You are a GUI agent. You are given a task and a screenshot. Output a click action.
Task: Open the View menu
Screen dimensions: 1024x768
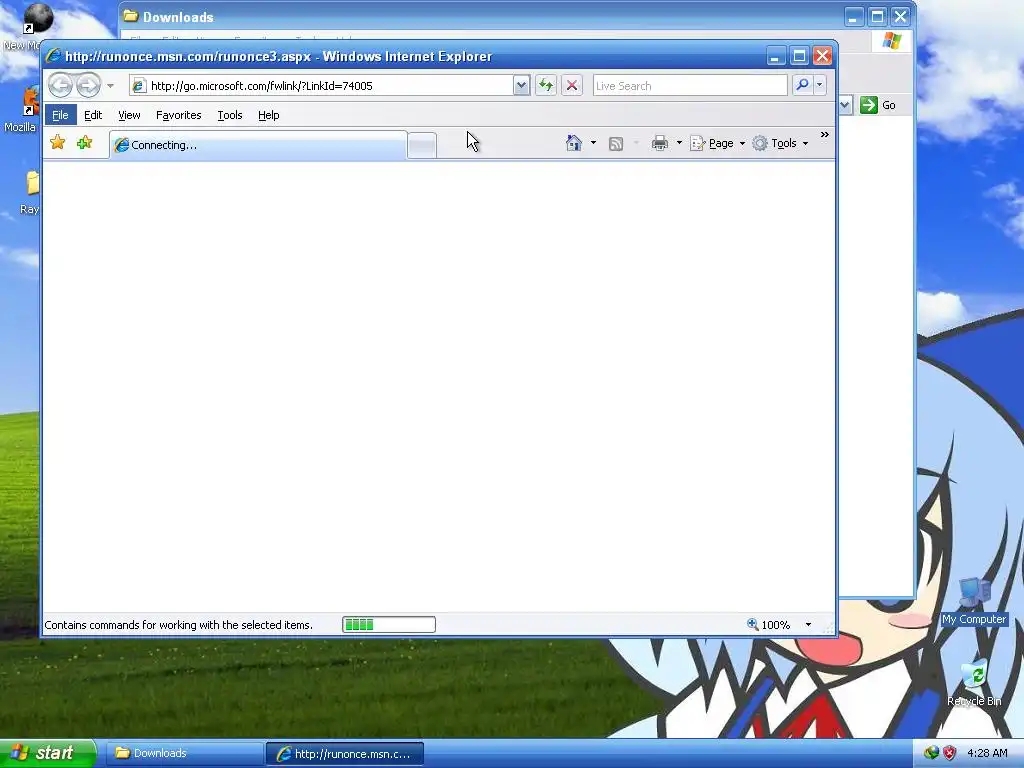coord(129,115)
